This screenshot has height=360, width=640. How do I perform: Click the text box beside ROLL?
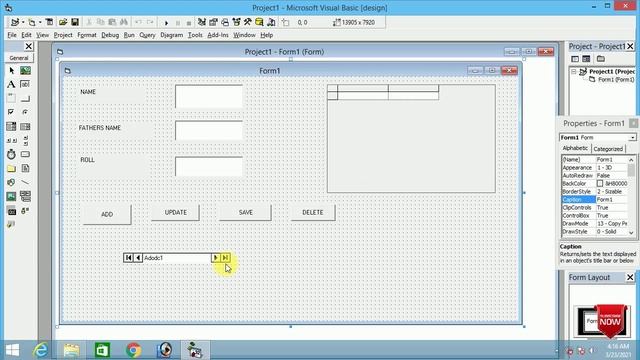(209, 167)
